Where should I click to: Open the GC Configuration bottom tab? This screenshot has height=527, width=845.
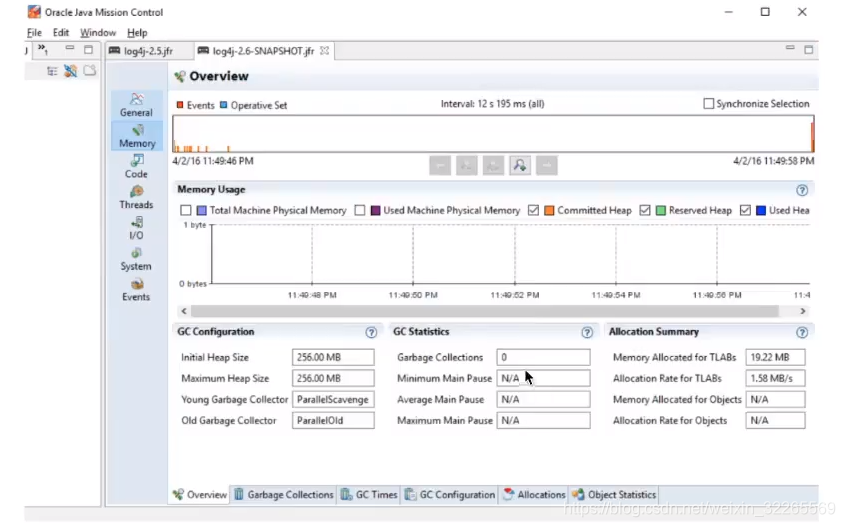[x=449, y=495]
